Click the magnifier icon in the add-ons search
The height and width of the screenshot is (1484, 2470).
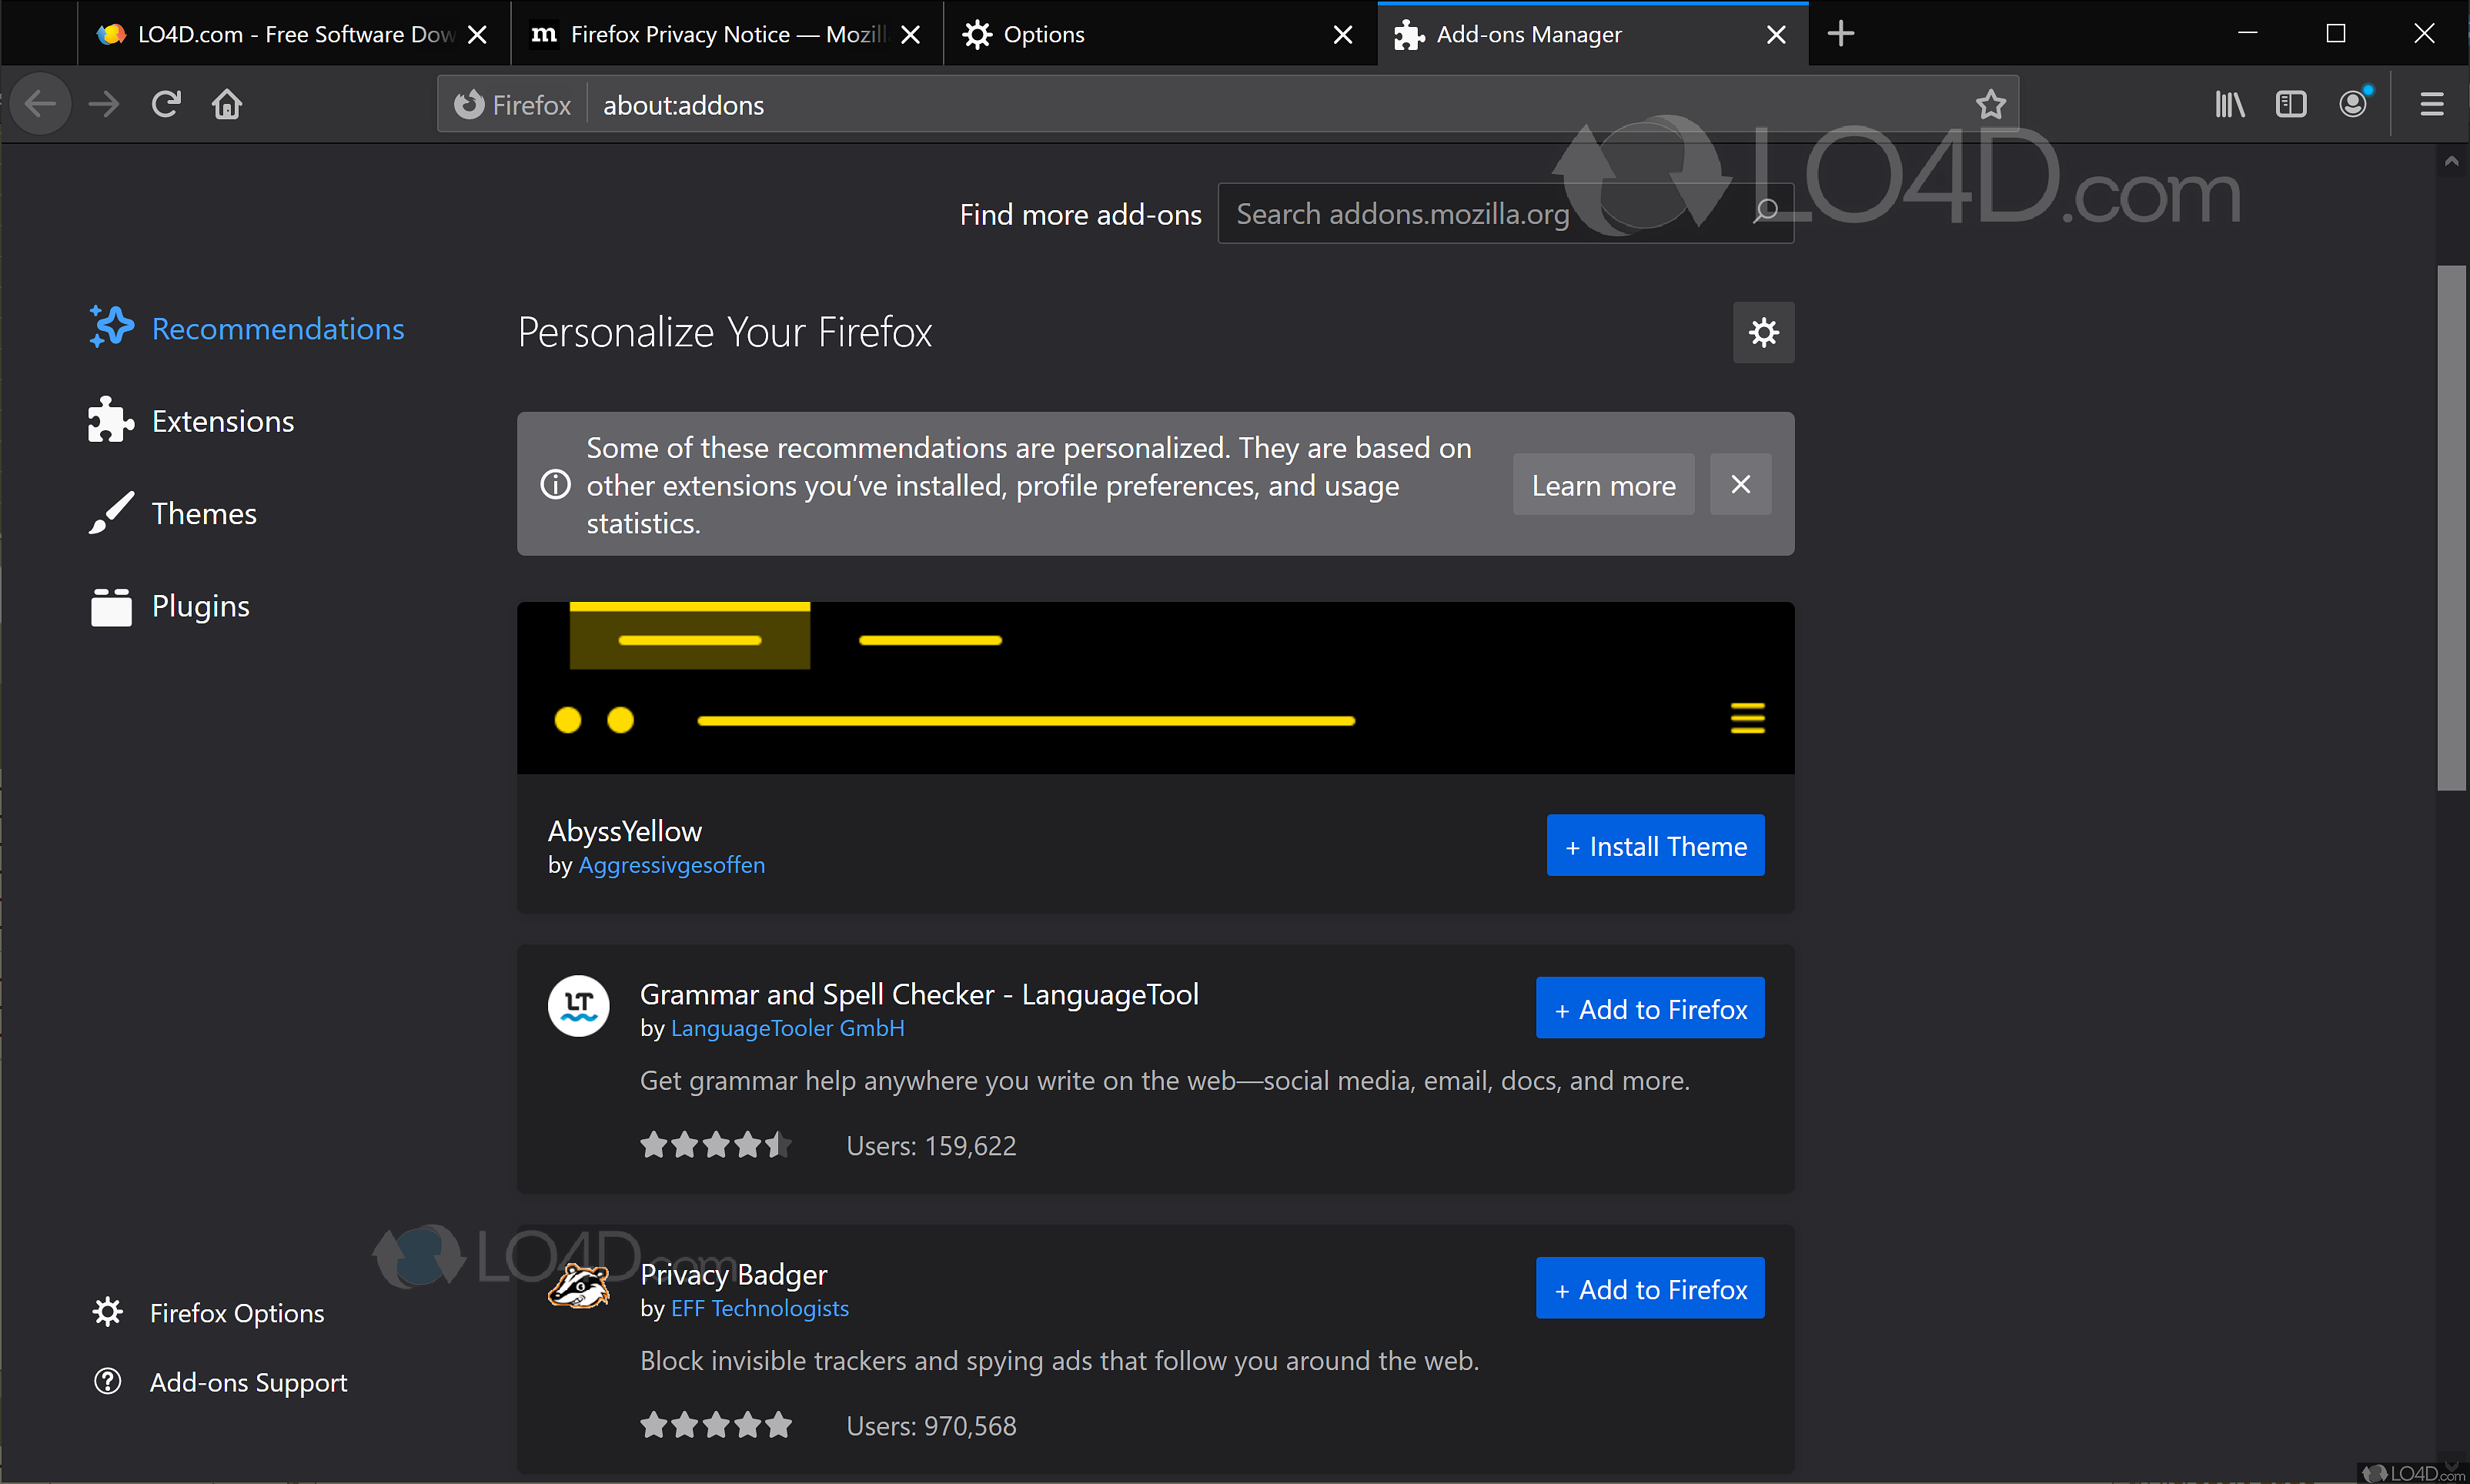(x=1766, y=211)
